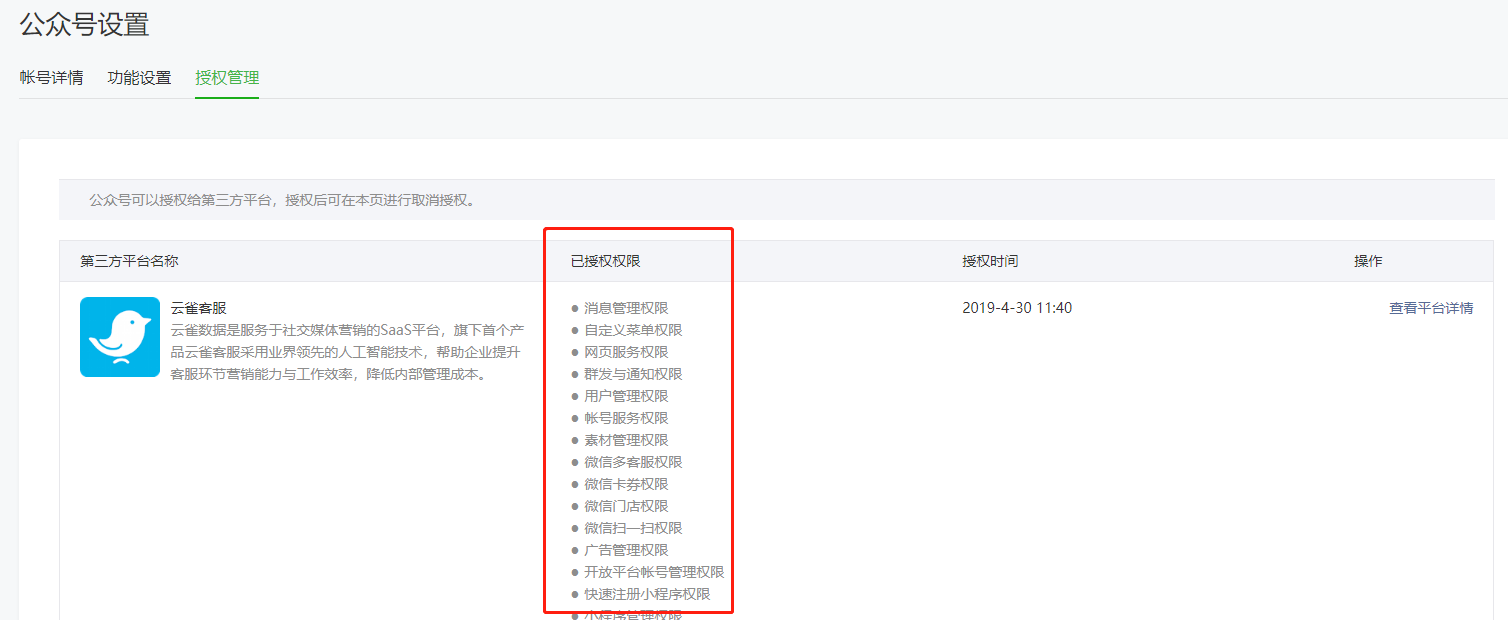Click the 微信多客服权限 list entry
Image resolution: width=1508 pixels, height=620 pixels.
pos(633,462)
